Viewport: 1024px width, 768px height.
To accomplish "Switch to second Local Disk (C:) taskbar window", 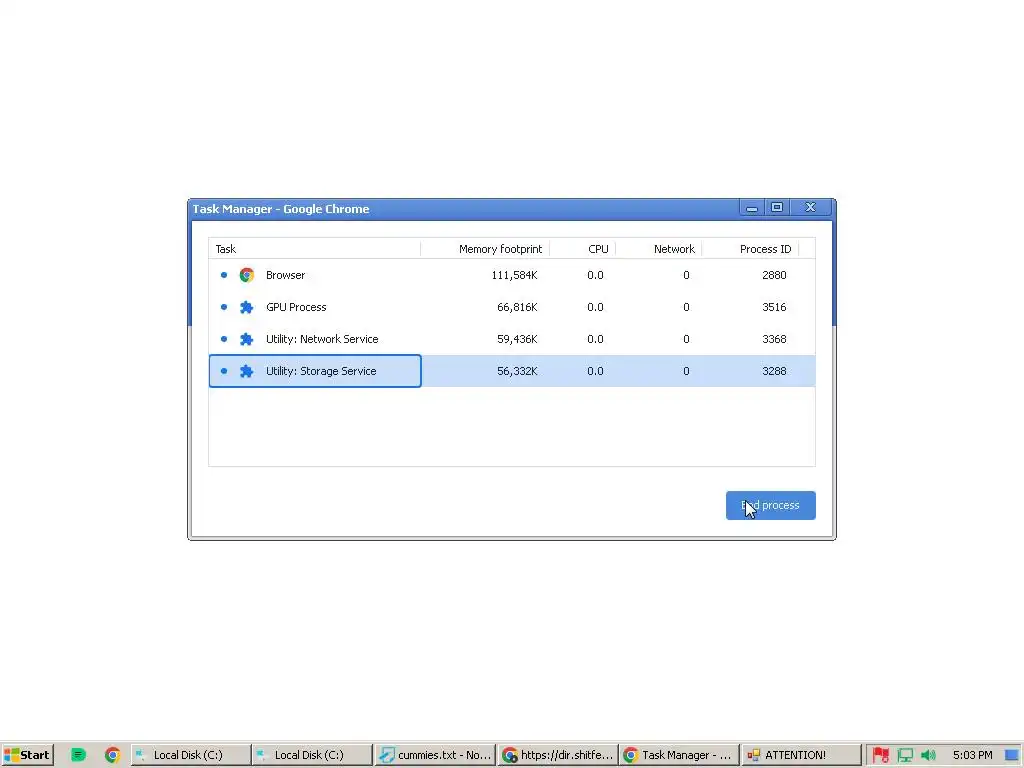I will [312, 755].
